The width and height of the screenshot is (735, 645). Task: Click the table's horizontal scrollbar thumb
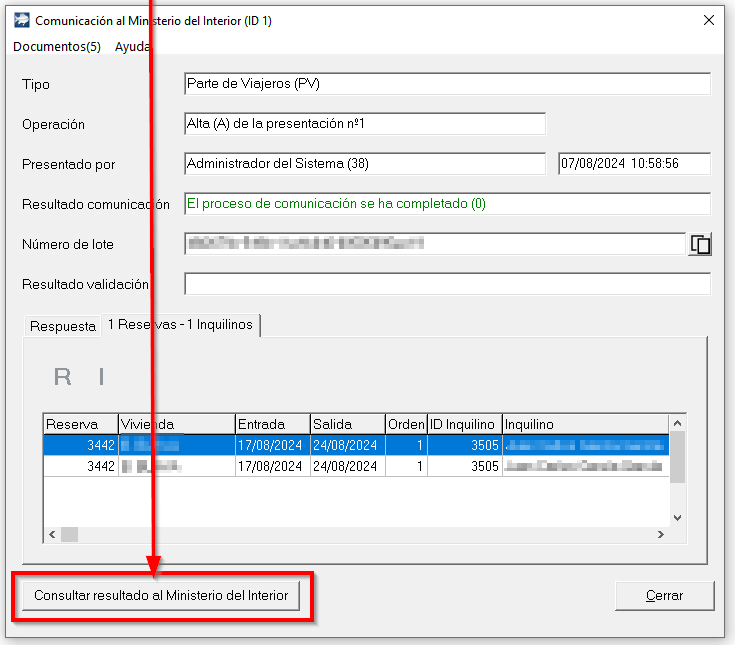point(69,535)
